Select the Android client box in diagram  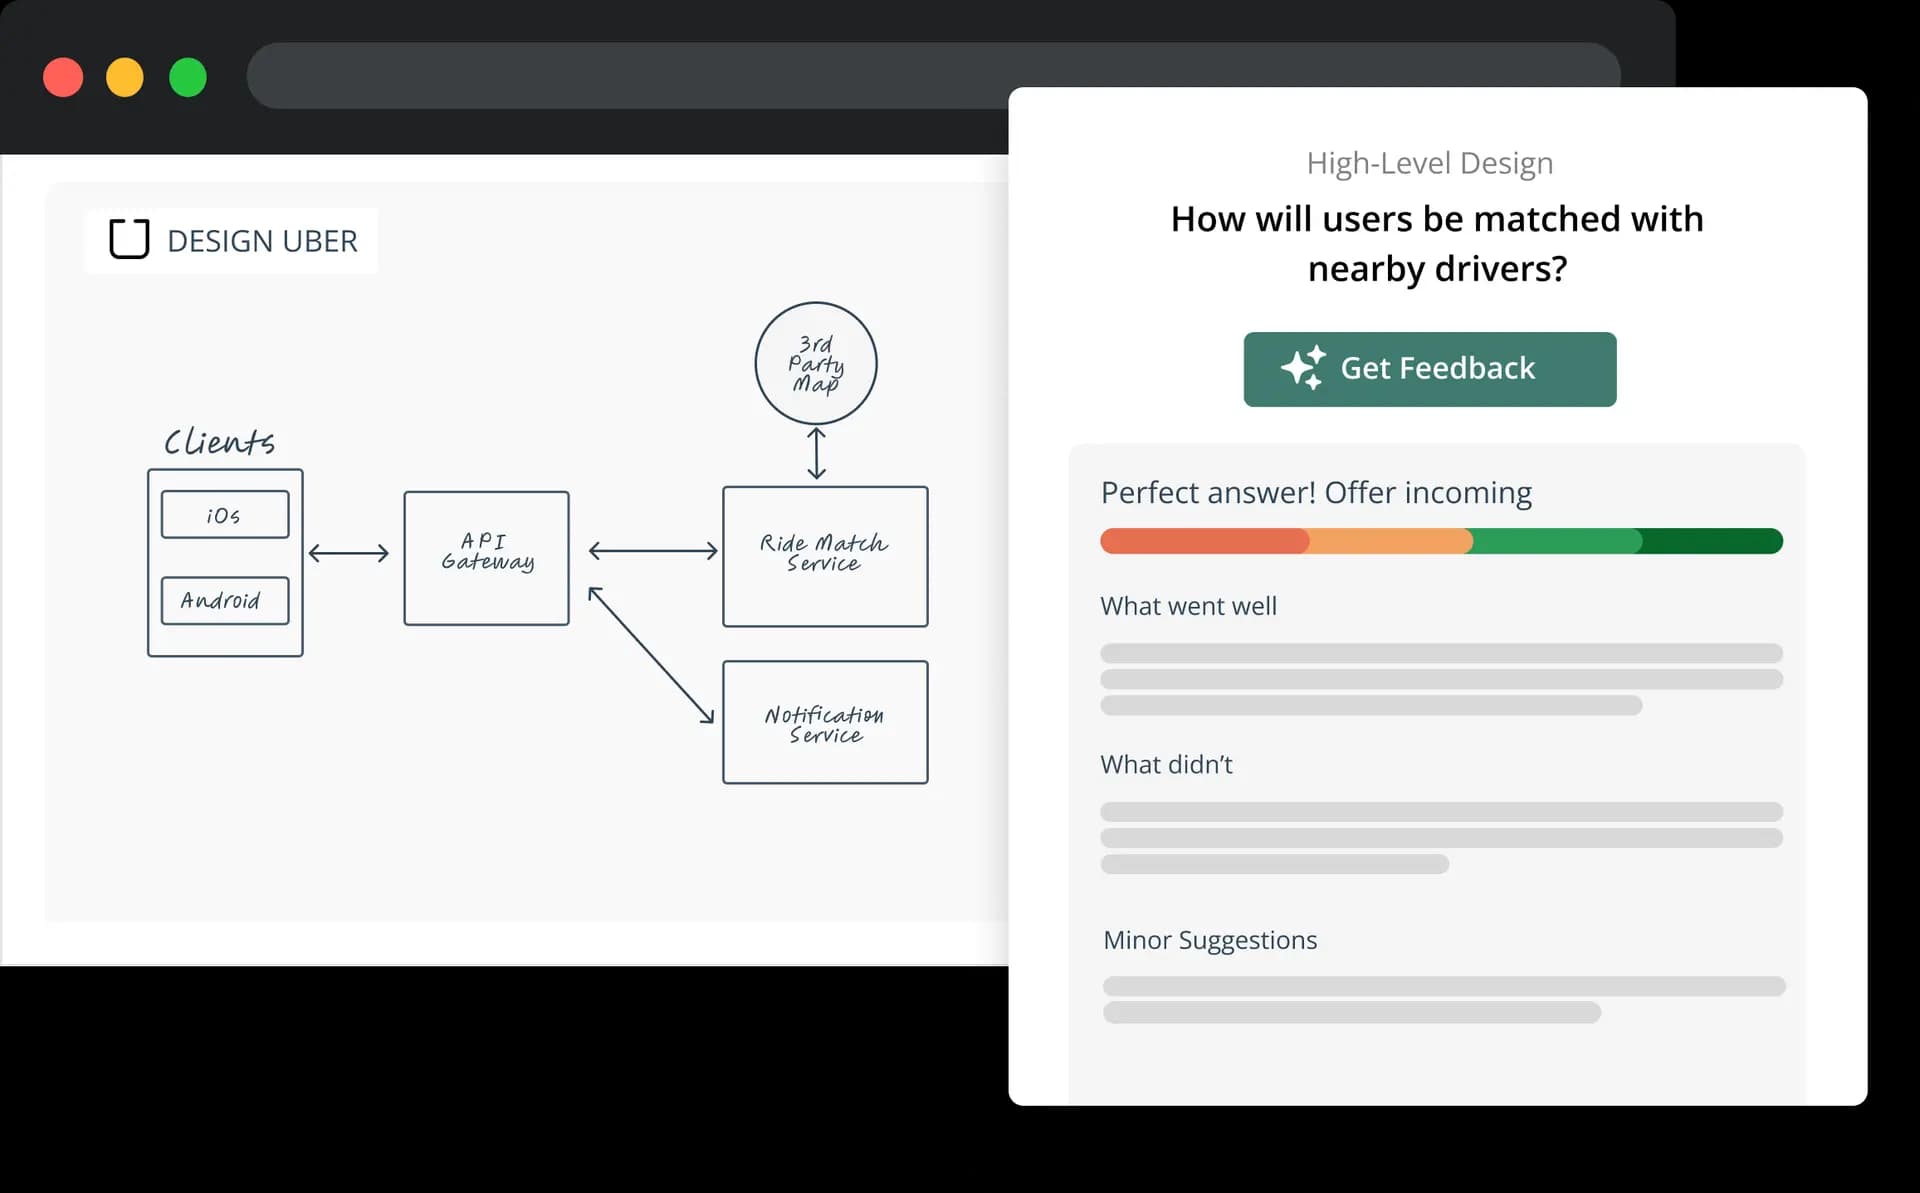225,600
